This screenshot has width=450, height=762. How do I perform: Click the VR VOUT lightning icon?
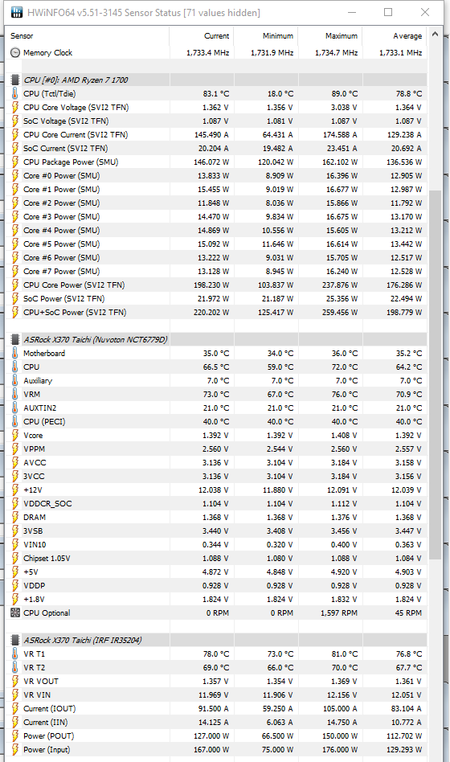[x=16, y=681]
